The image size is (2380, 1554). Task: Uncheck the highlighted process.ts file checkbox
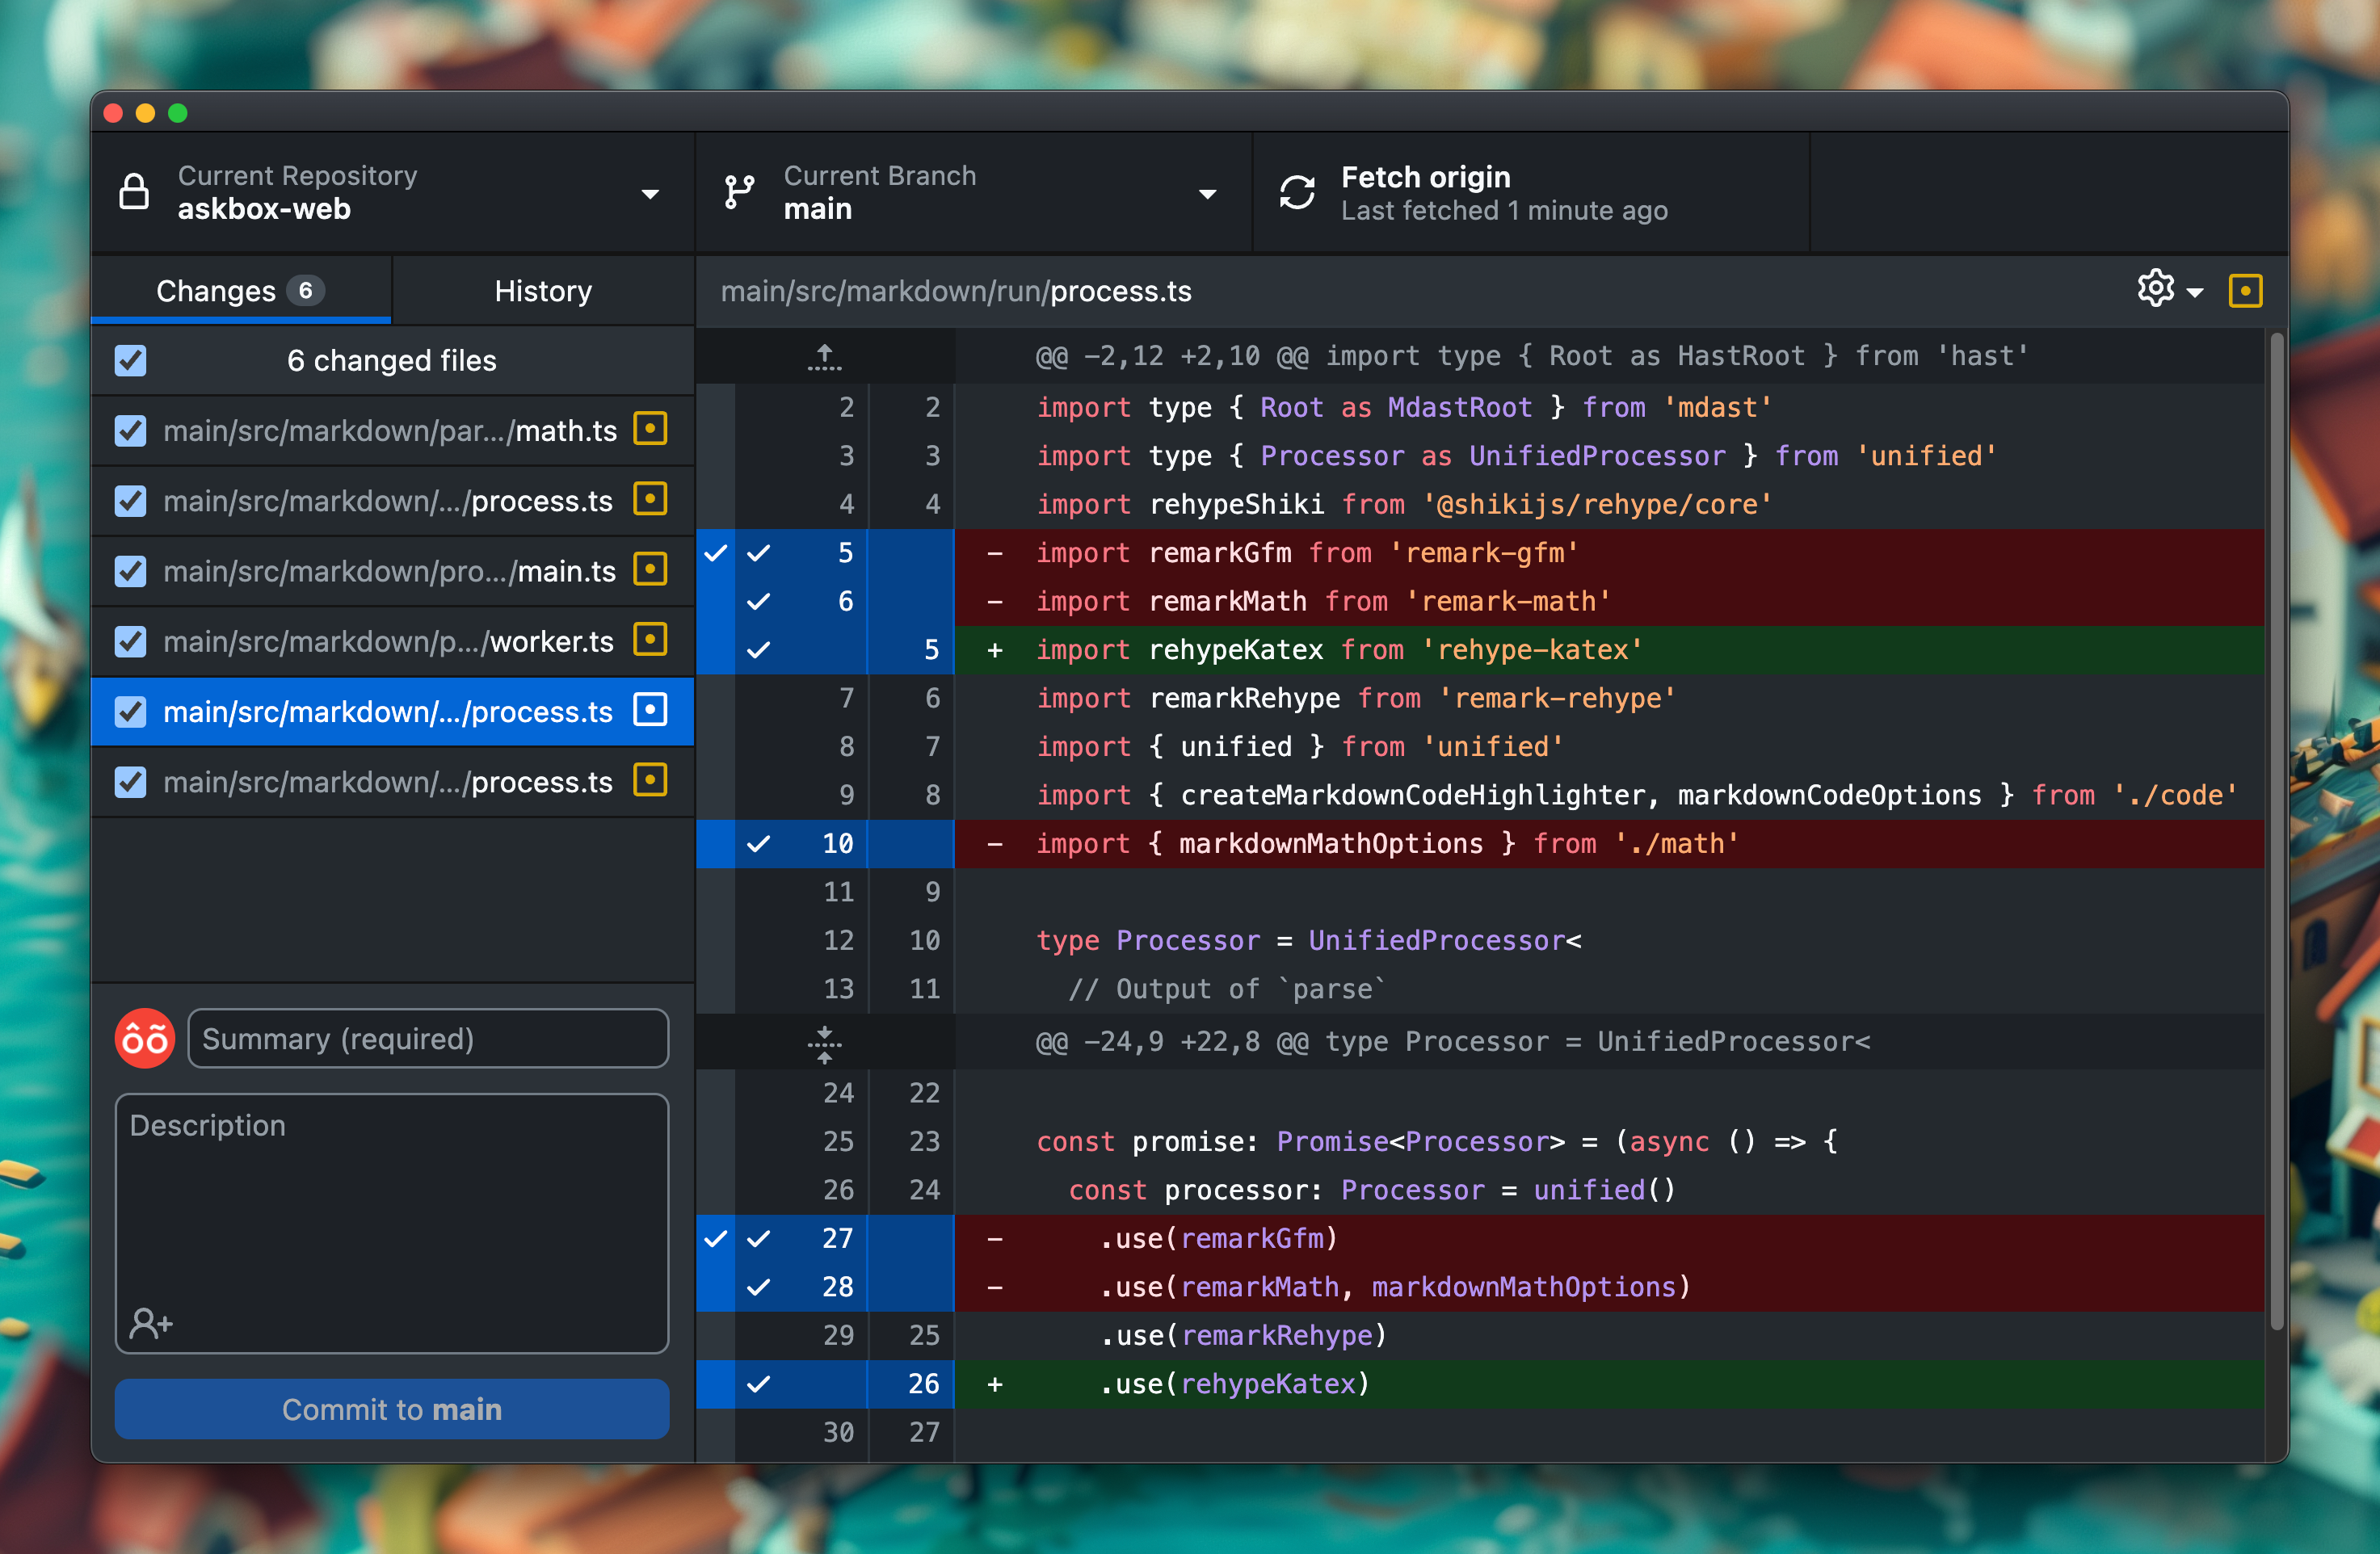(130, 712)
